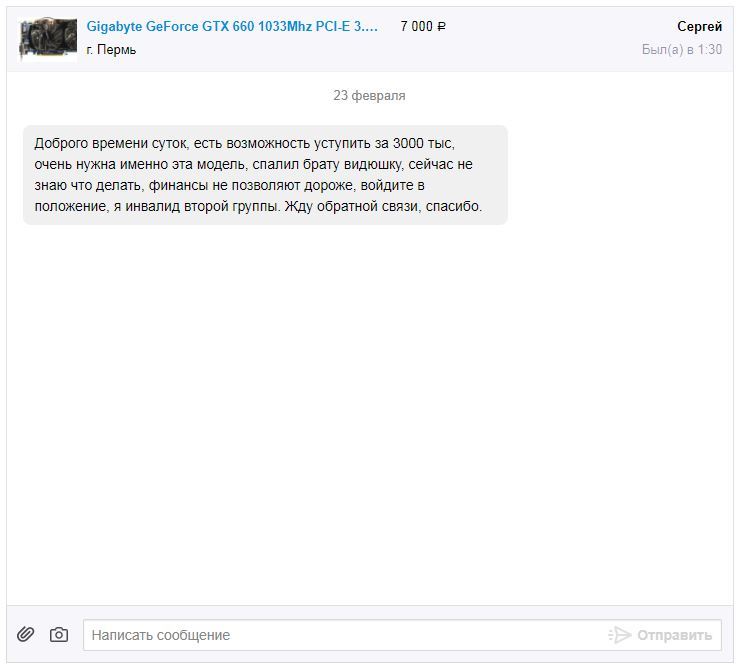Viewport: 740px width, 667px height.
Task: Click the 23 февраля date separator
Action: coord(369,96)
